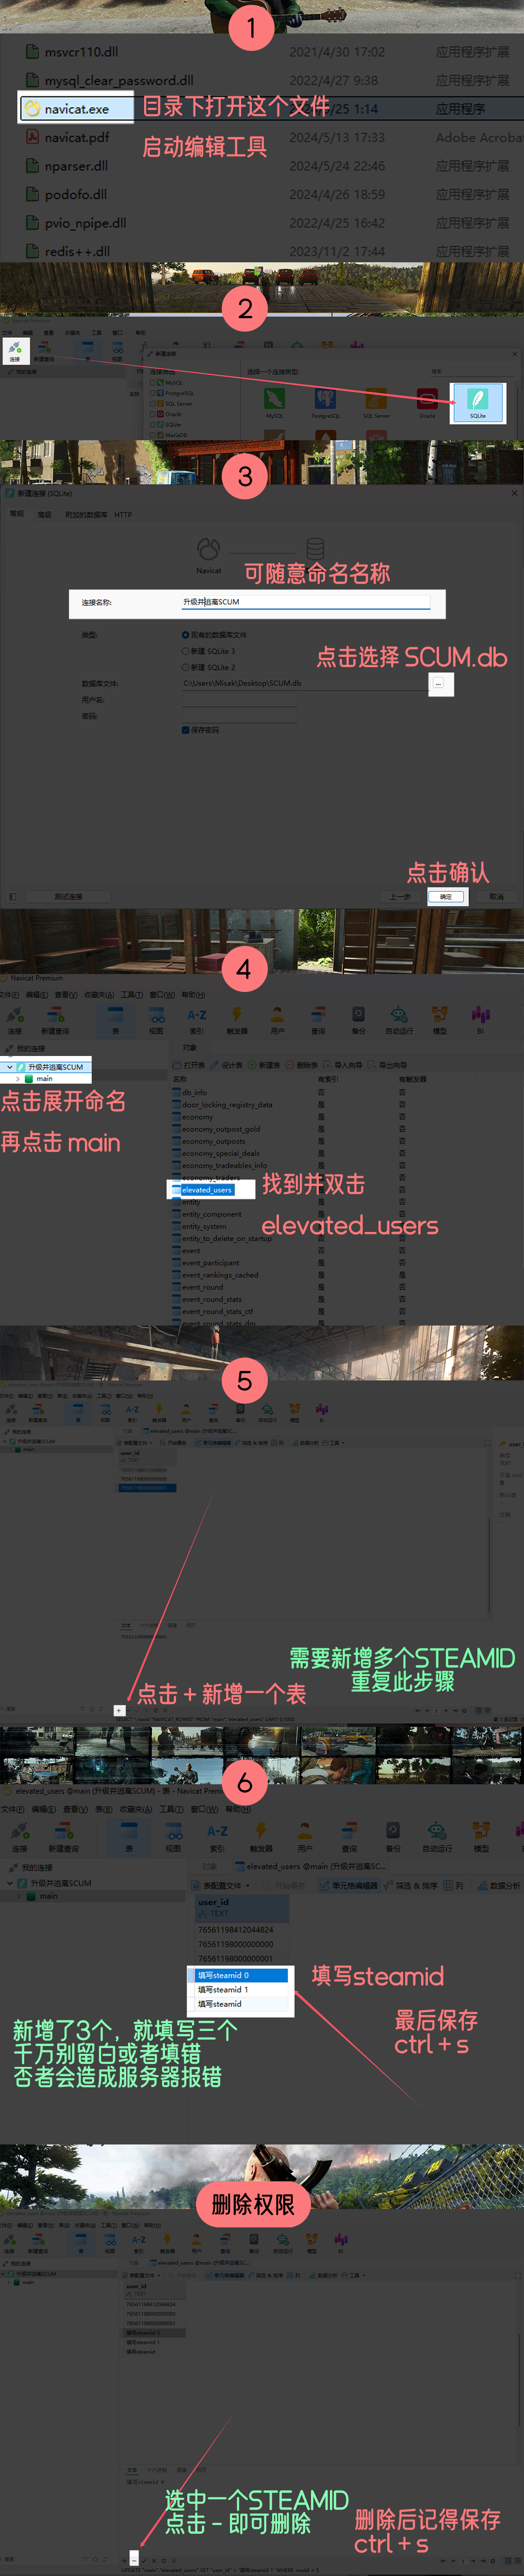Choose SQL Server connection type icon

tap(376, 402)
